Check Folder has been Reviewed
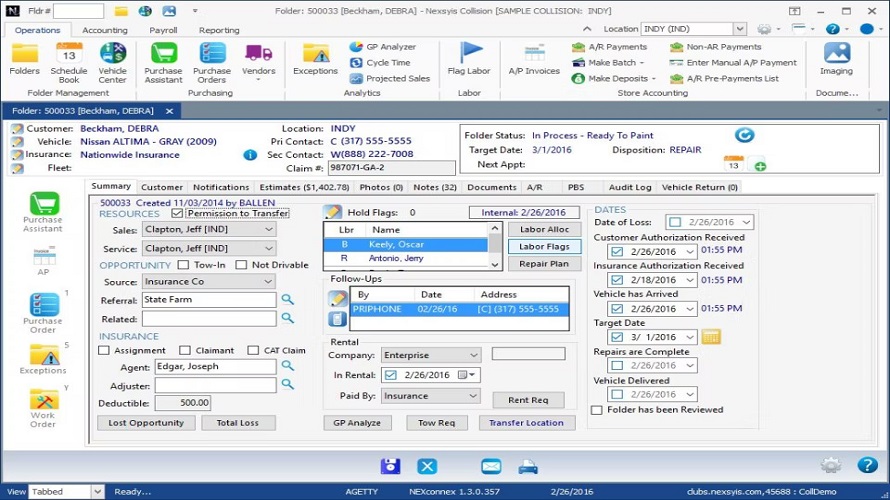 click(597, 410)
